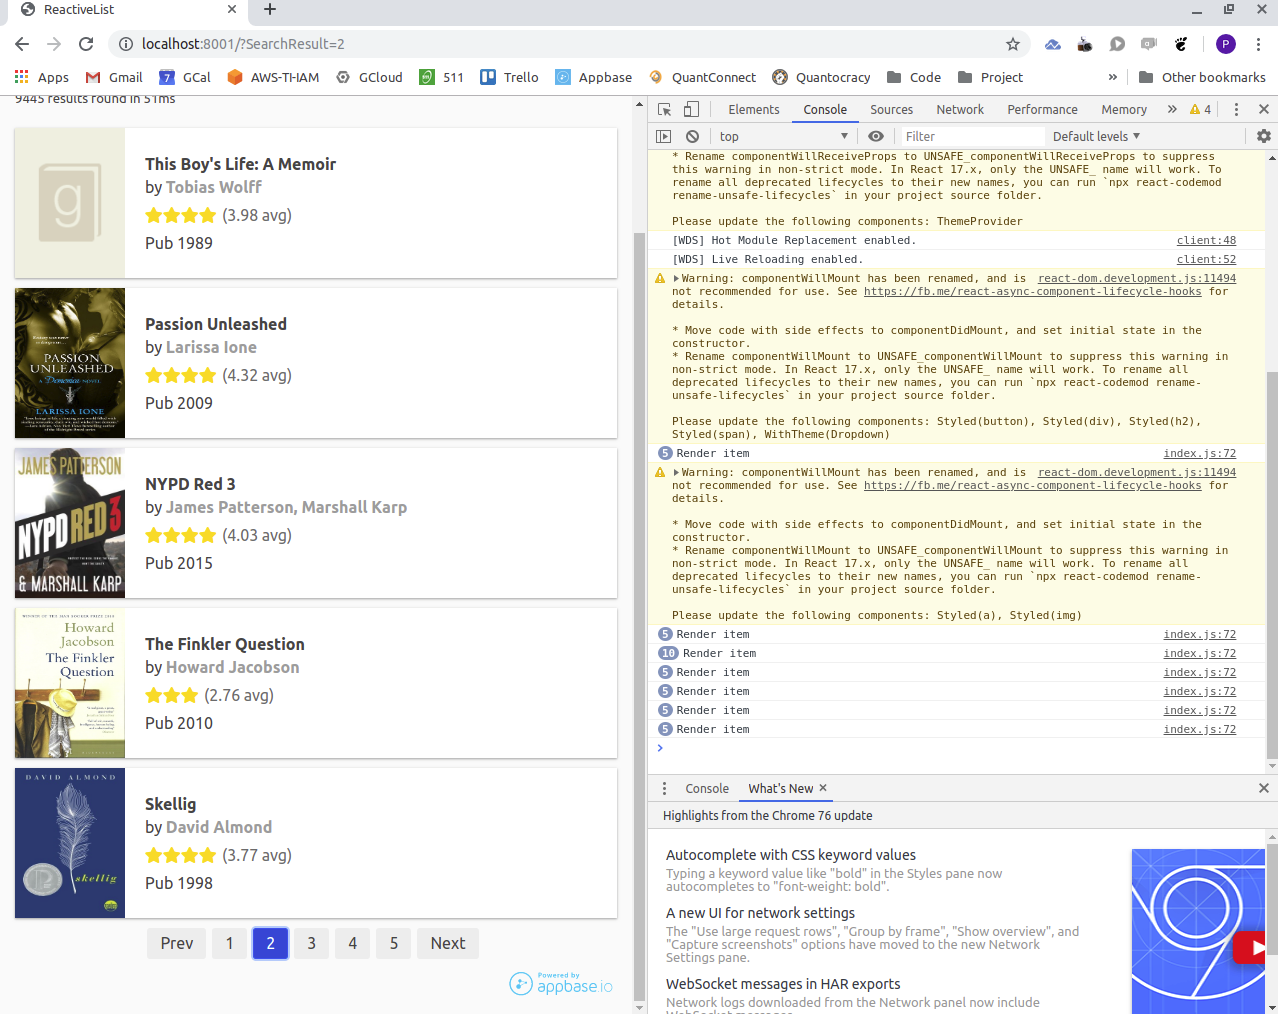Open the Code bookmarks folder
Image resolution: width=1278 pixels, height=1014 pixels.
click(x=914, y=77)
